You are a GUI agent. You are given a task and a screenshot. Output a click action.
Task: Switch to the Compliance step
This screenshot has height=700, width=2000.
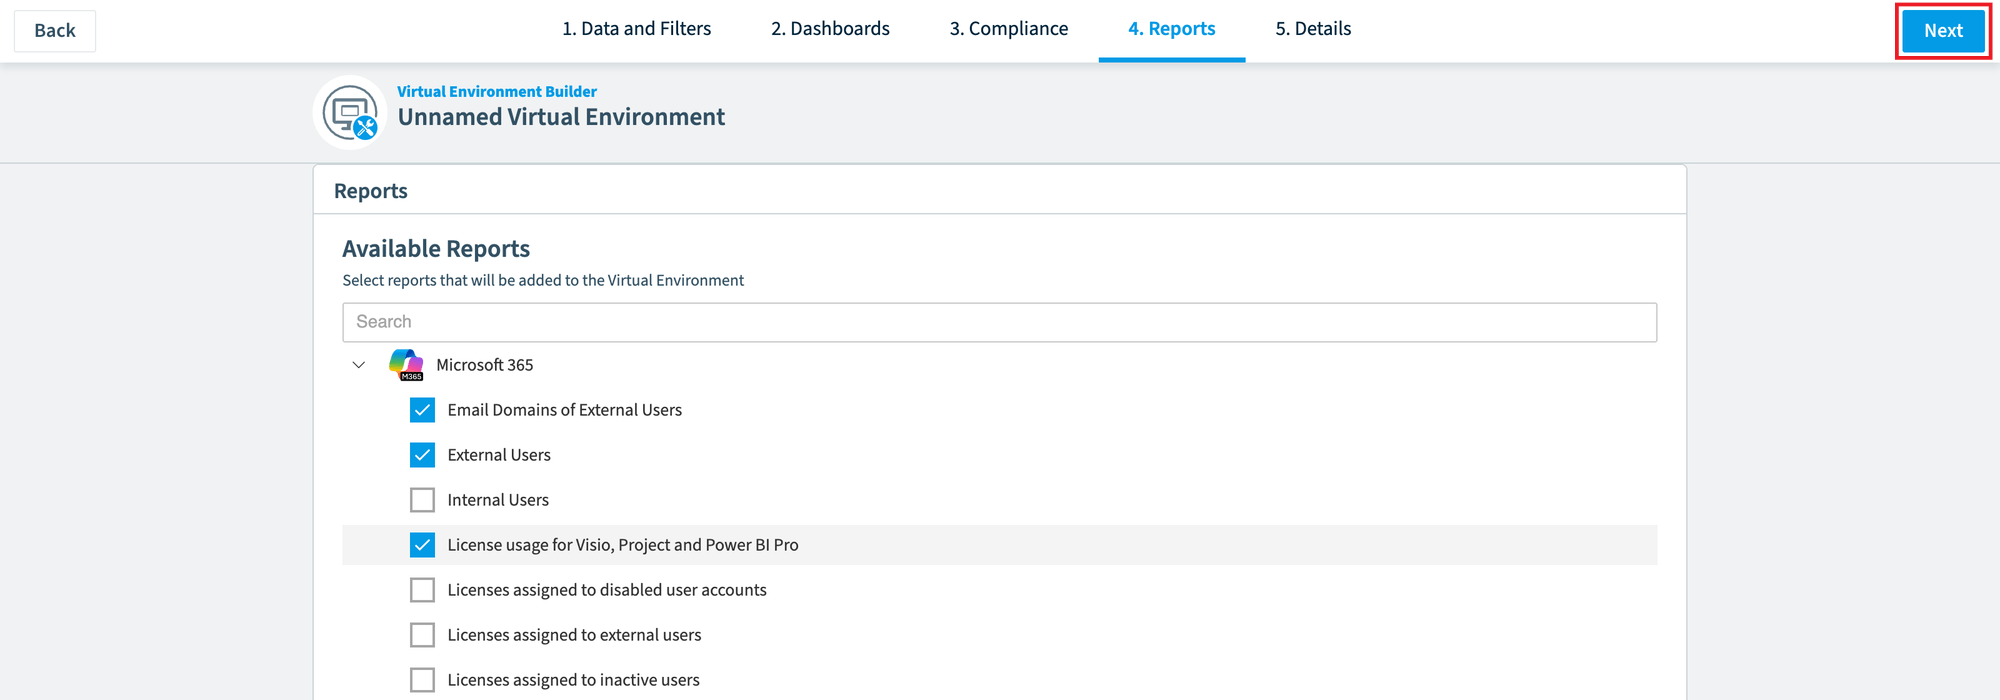click(x=1009, y=29)
